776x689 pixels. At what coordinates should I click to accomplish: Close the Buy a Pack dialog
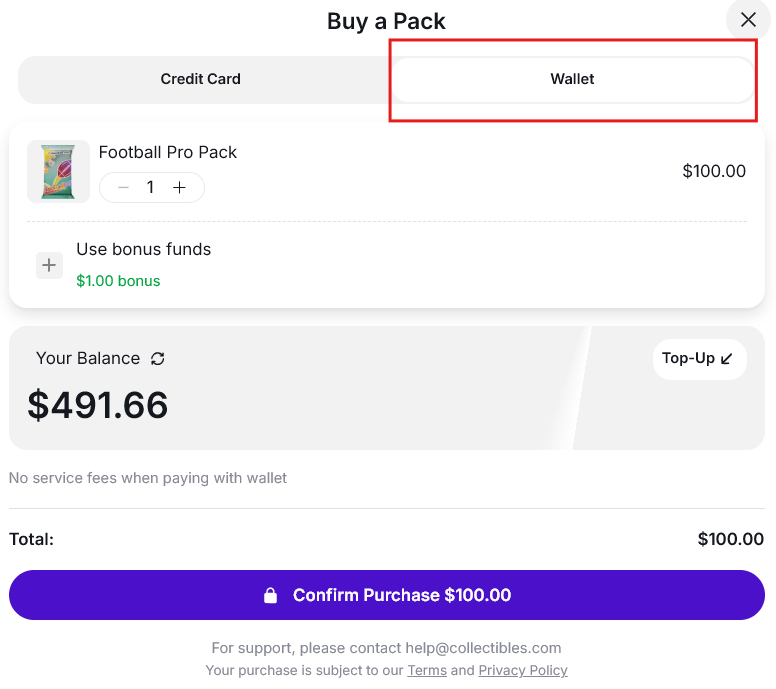coord(748,20)
